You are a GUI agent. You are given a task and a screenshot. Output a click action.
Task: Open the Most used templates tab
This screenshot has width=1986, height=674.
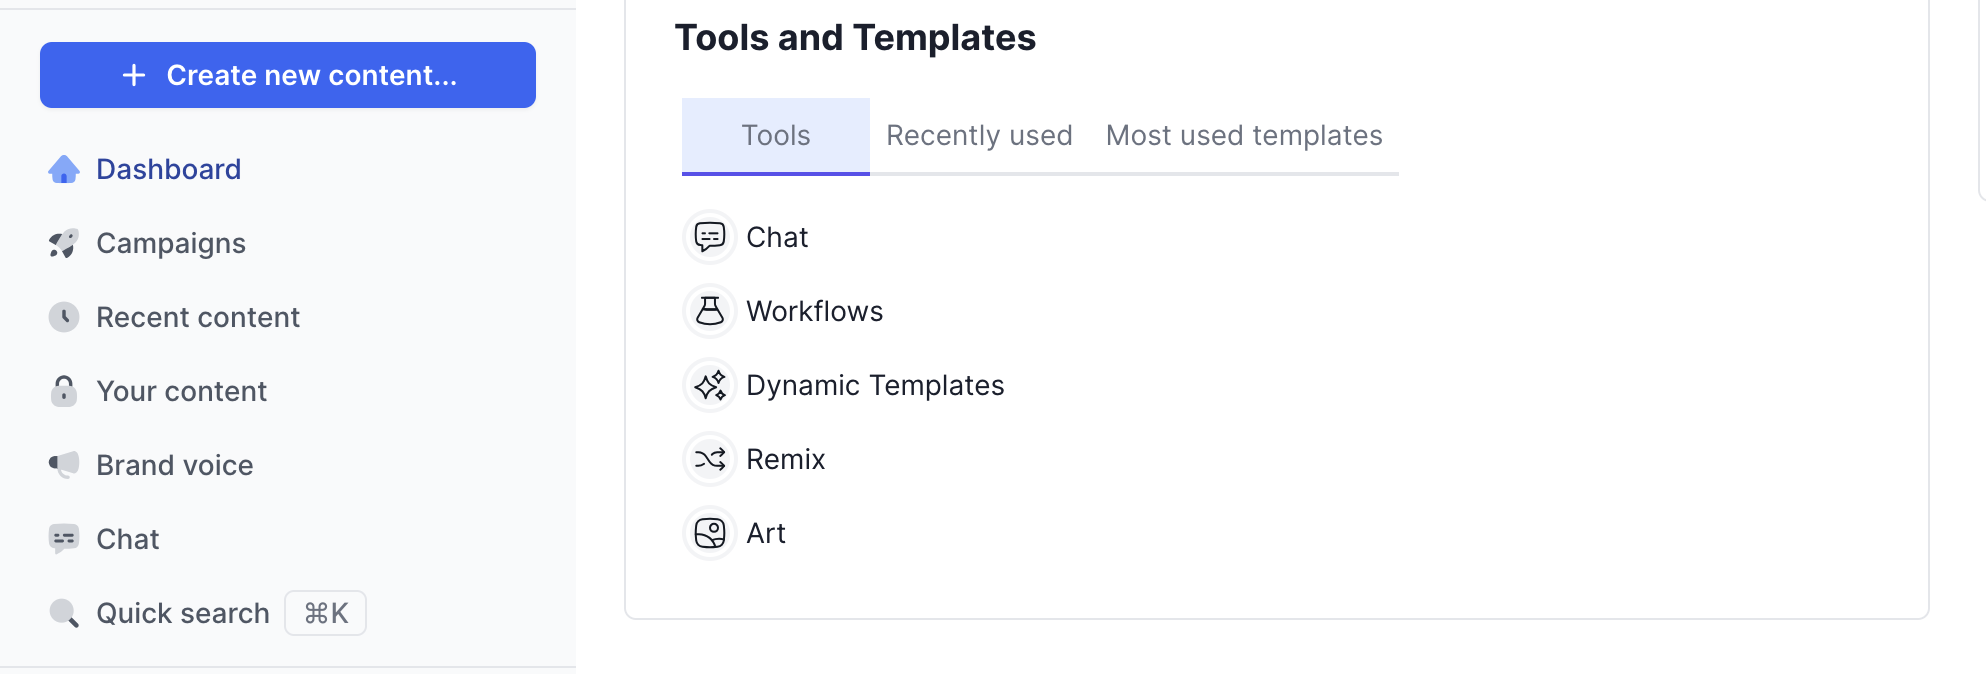(1244, 136)
